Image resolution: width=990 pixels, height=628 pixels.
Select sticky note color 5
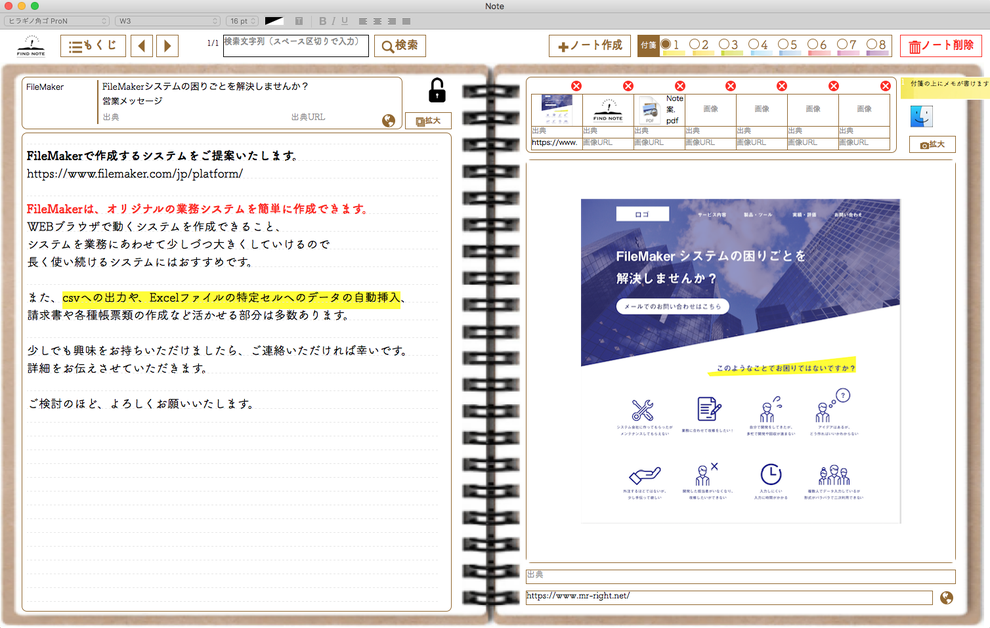788,45
